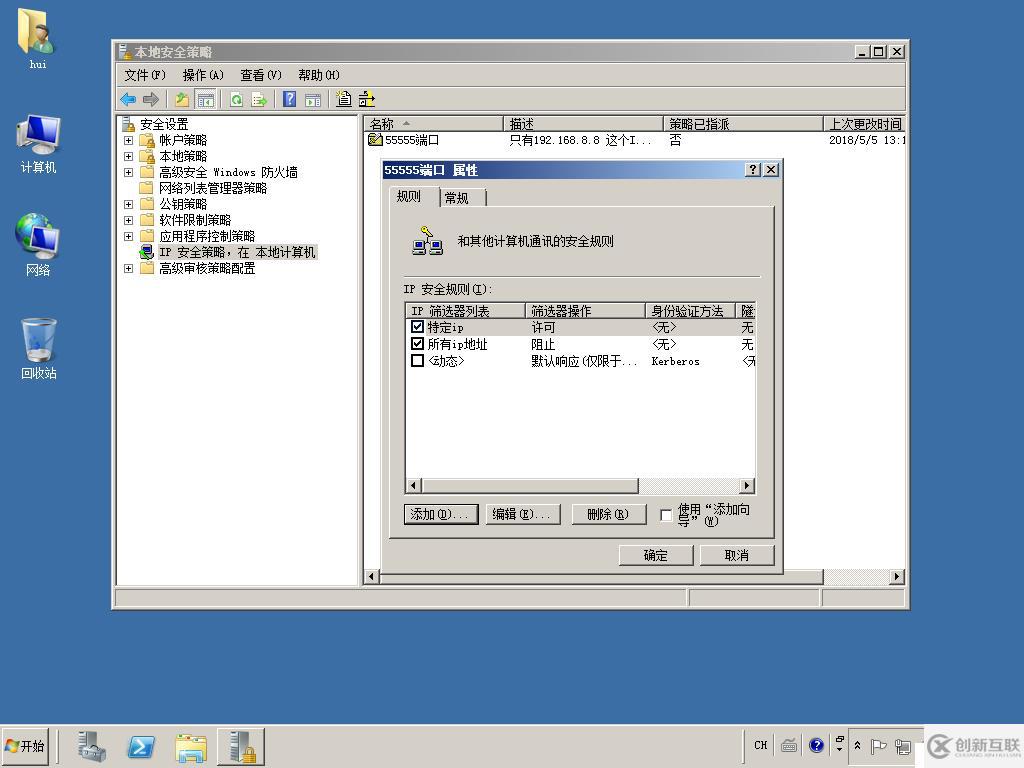Select the 回收站 desktop icon
This screenshot has width=1024, height=768.
(x=38, y=349)
